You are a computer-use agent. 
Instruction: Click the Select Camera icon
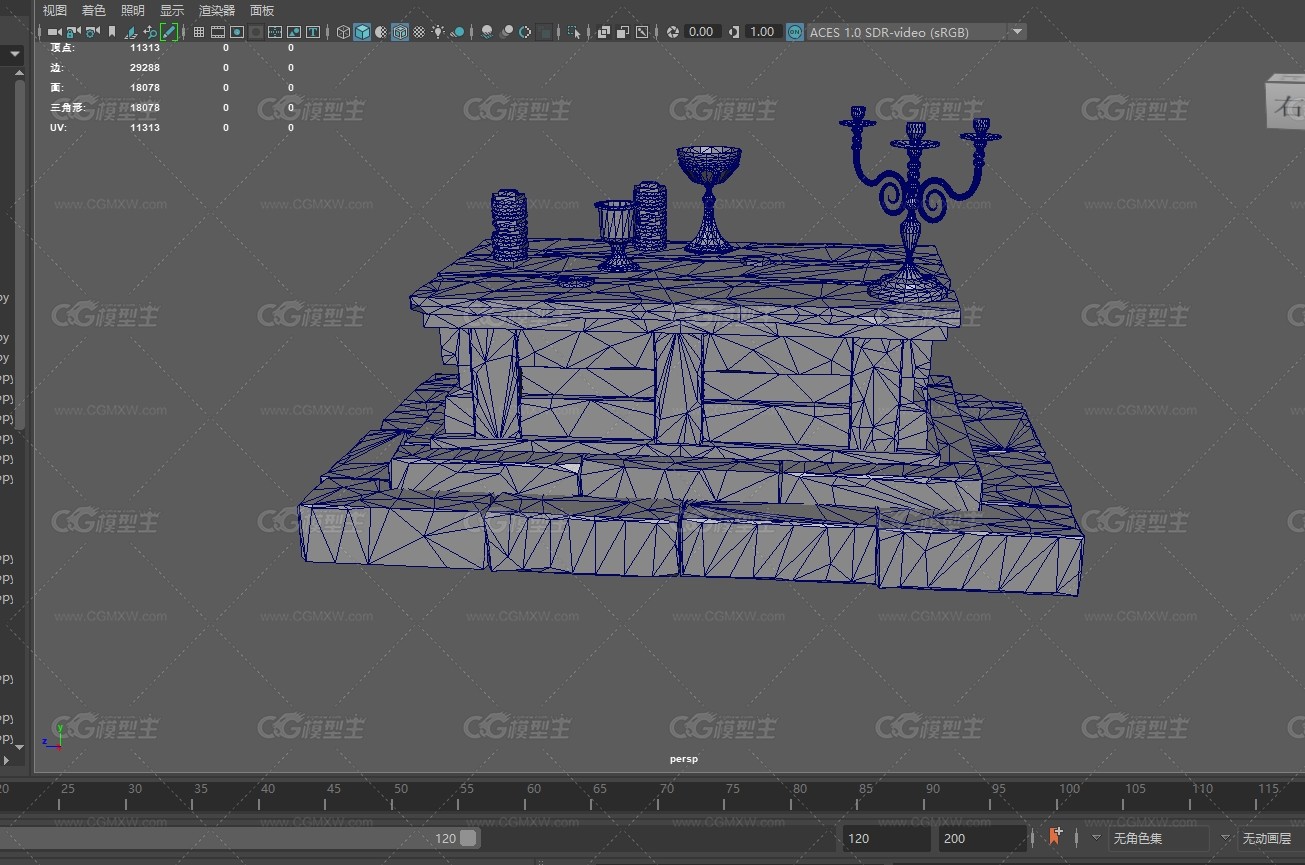[x=55, y=32]
